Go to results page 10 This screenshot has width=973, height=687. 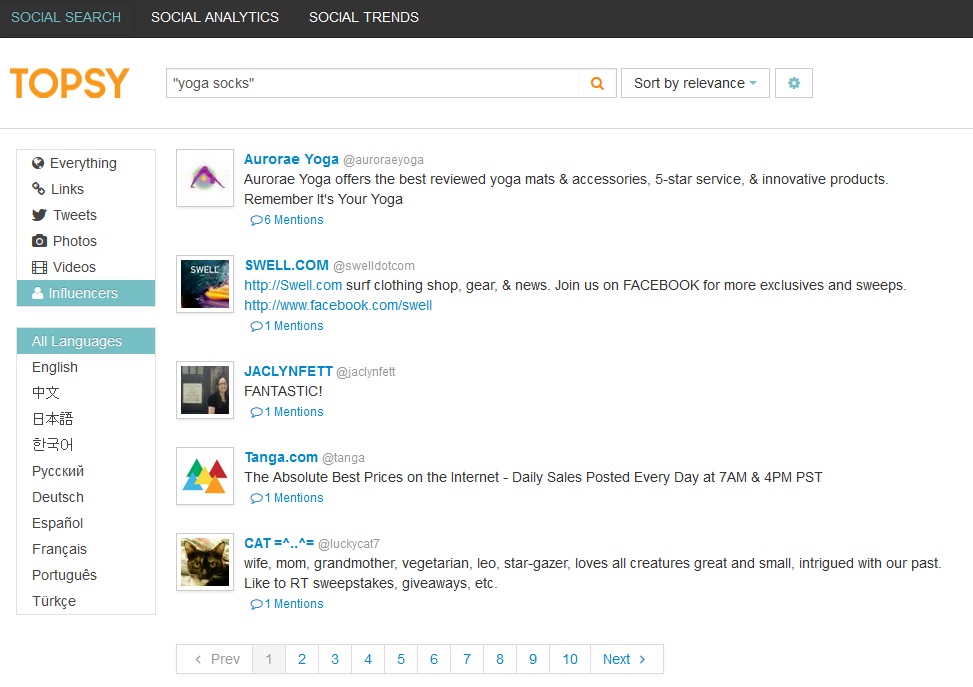(570, 659)
